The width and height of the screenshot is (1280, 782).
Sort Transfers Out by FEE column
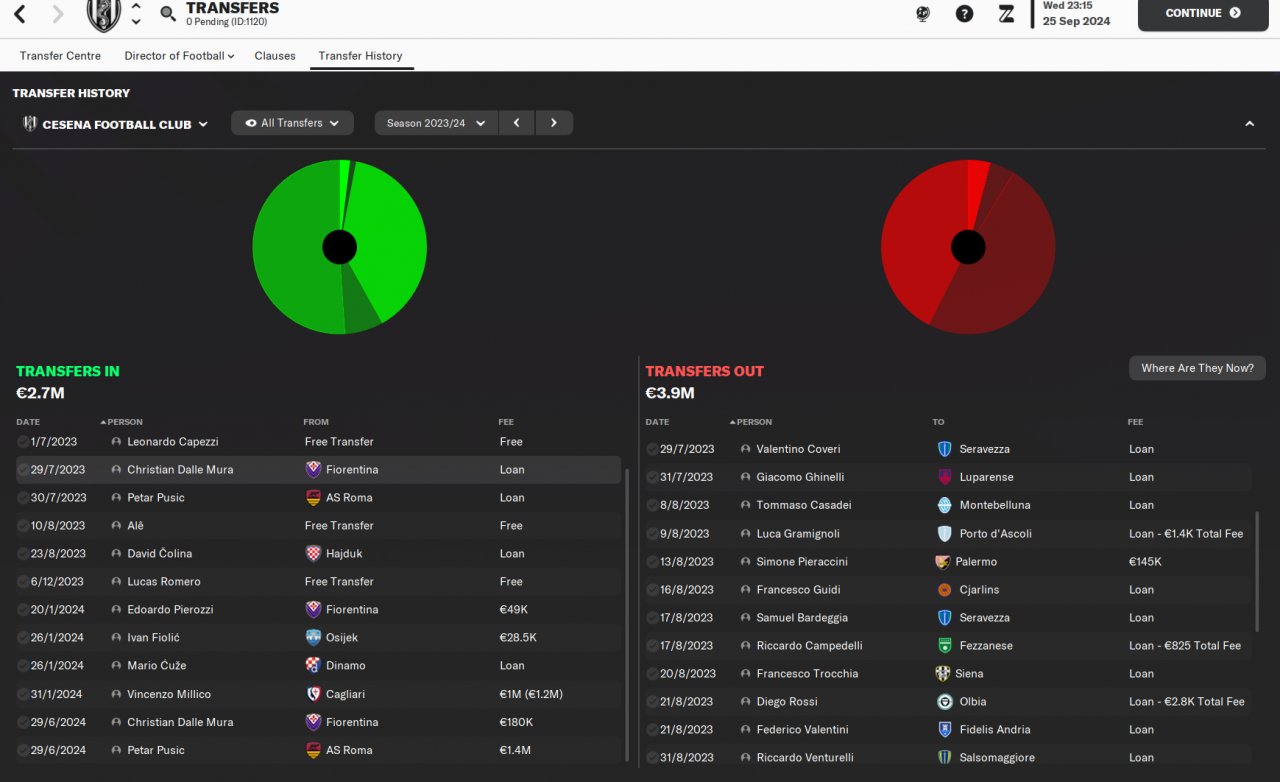click(x=1135, y=422)
